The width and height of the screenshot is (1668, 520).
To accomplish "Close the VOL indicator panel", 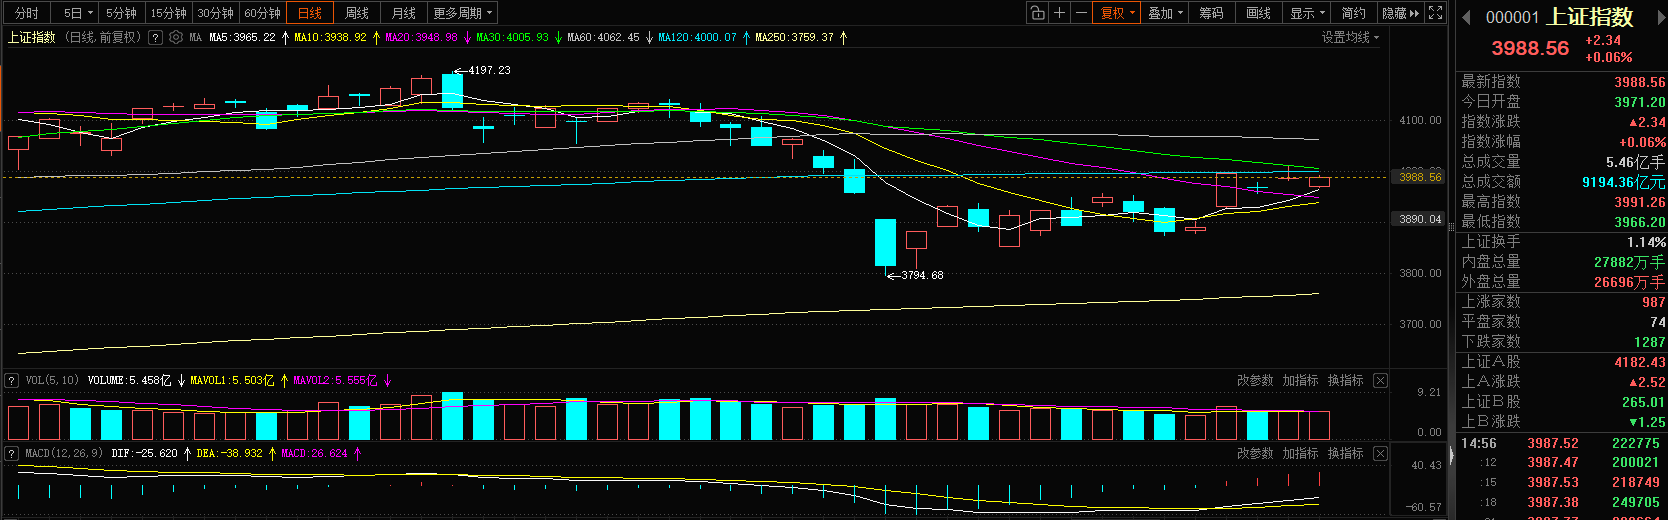I will pos(1380,380).
